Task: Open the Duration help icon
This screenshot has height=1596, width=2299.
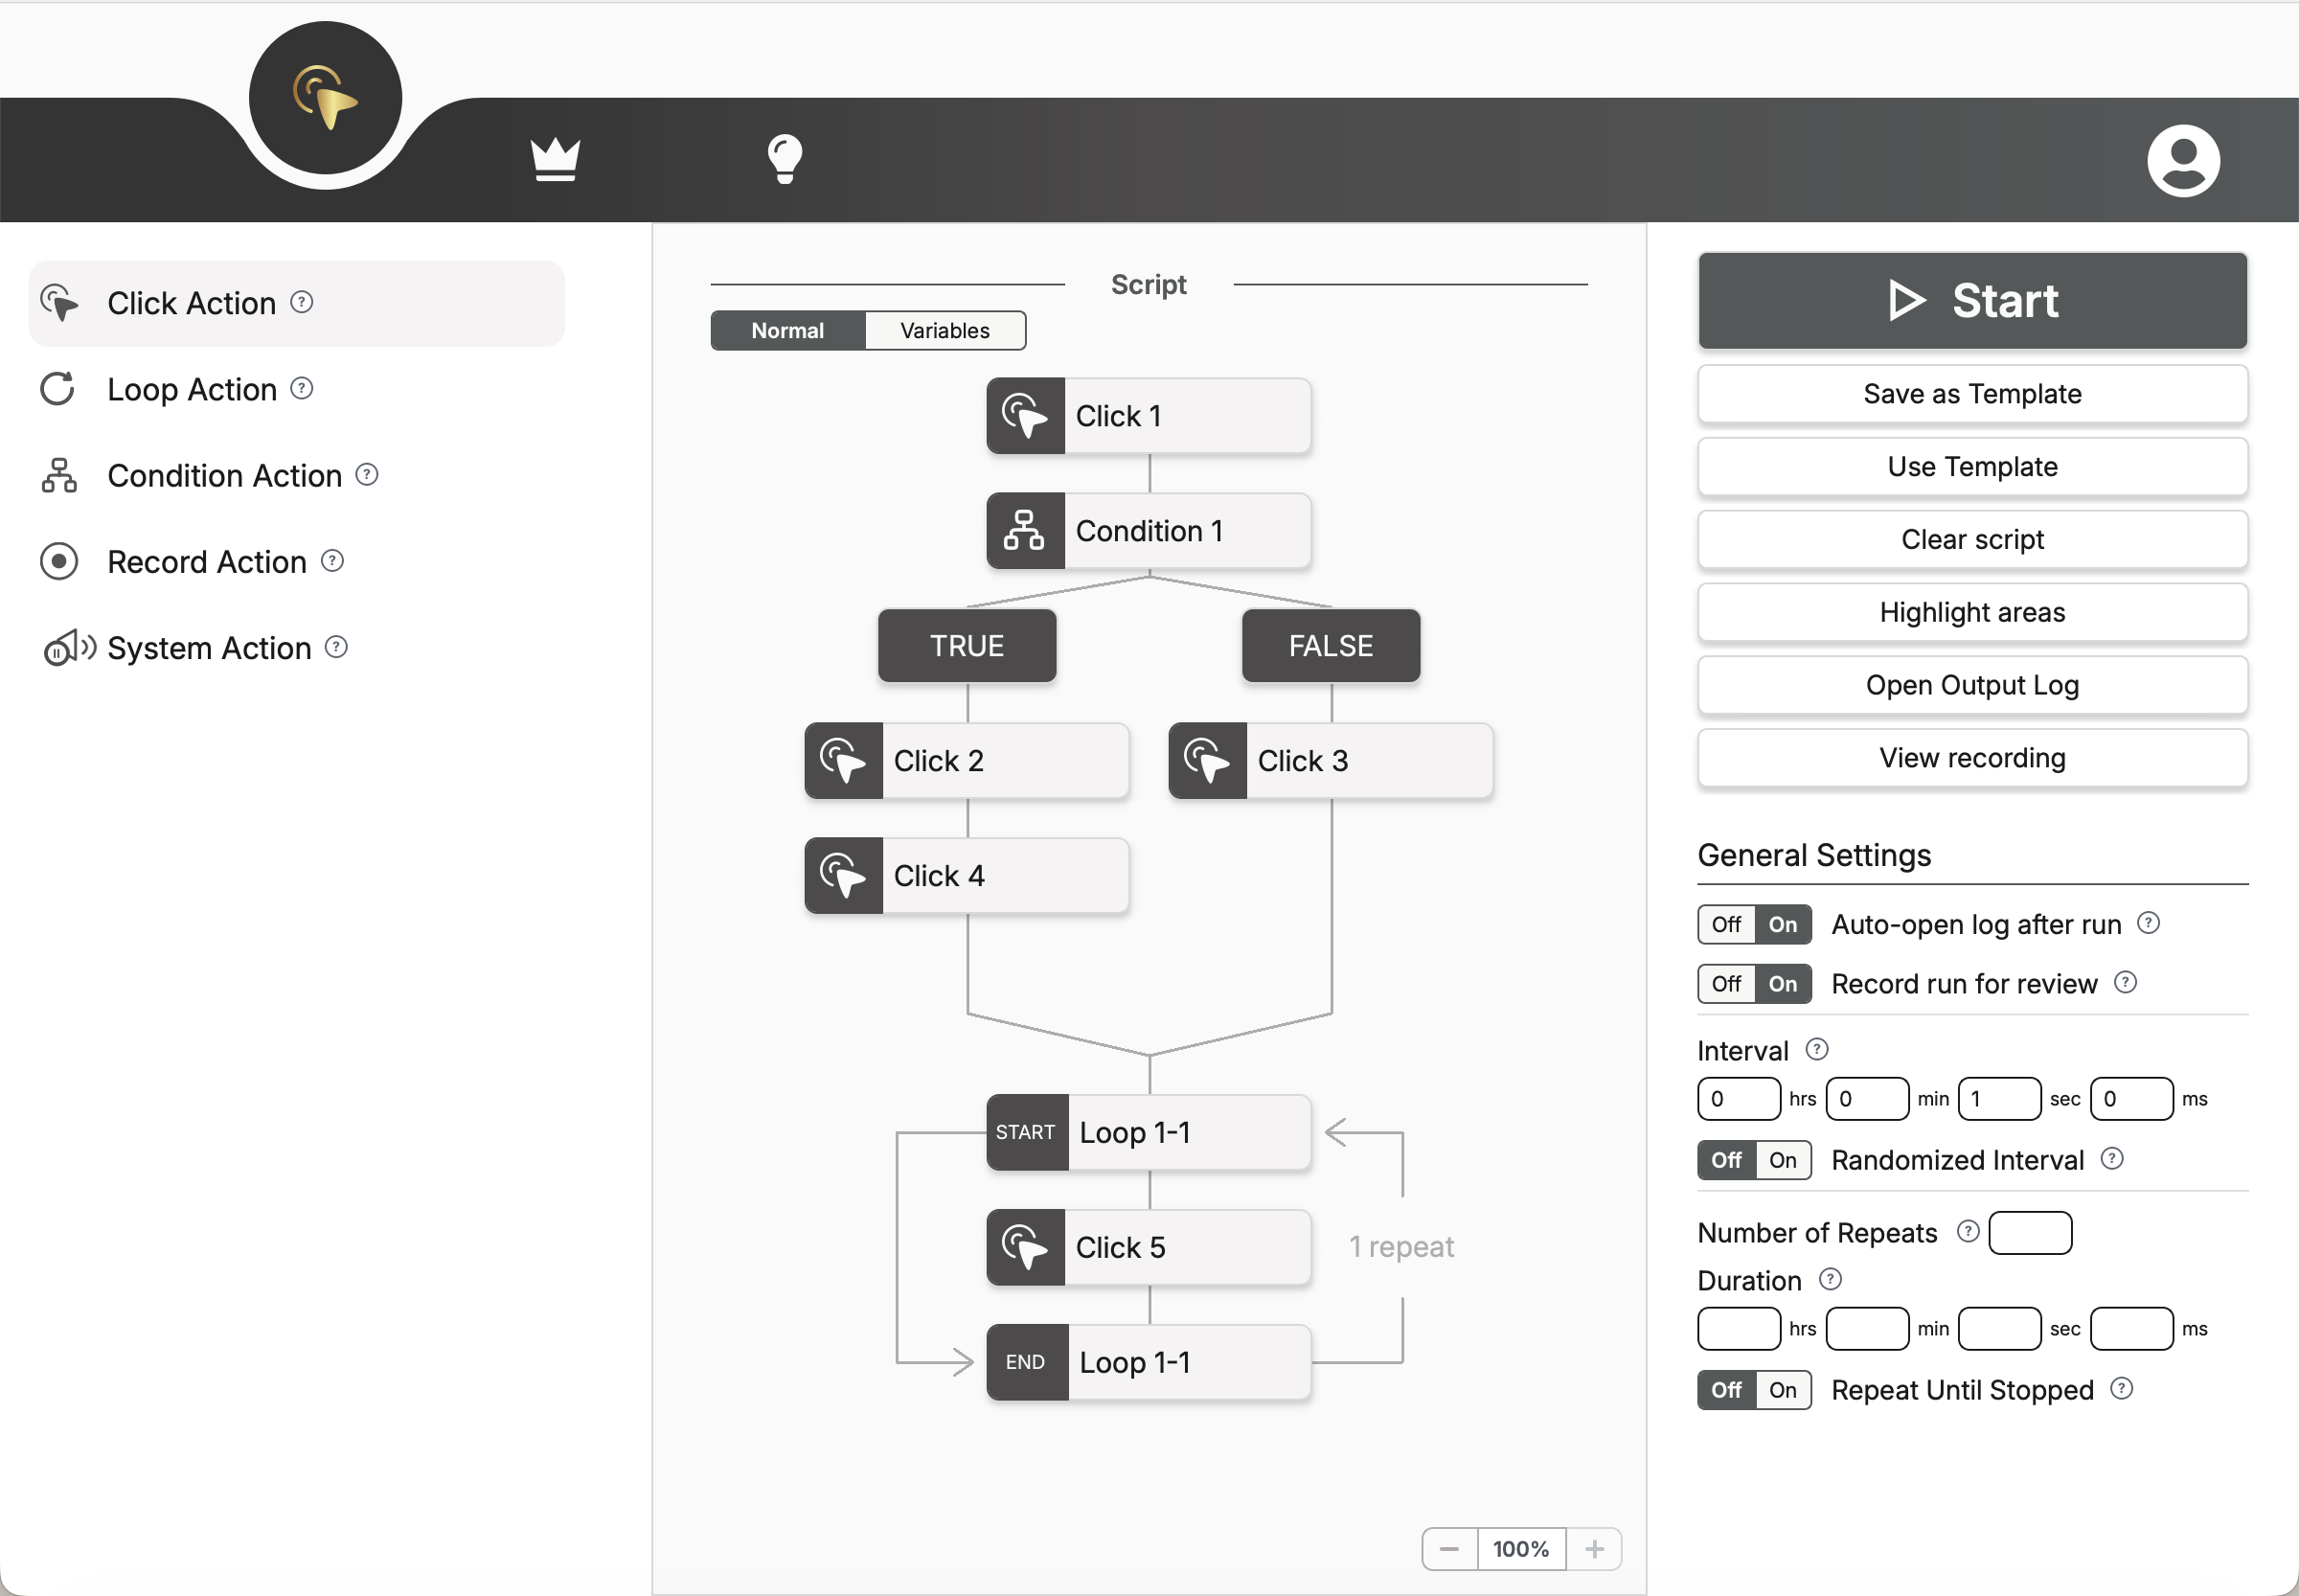Action: [x=1830, y=1280]
